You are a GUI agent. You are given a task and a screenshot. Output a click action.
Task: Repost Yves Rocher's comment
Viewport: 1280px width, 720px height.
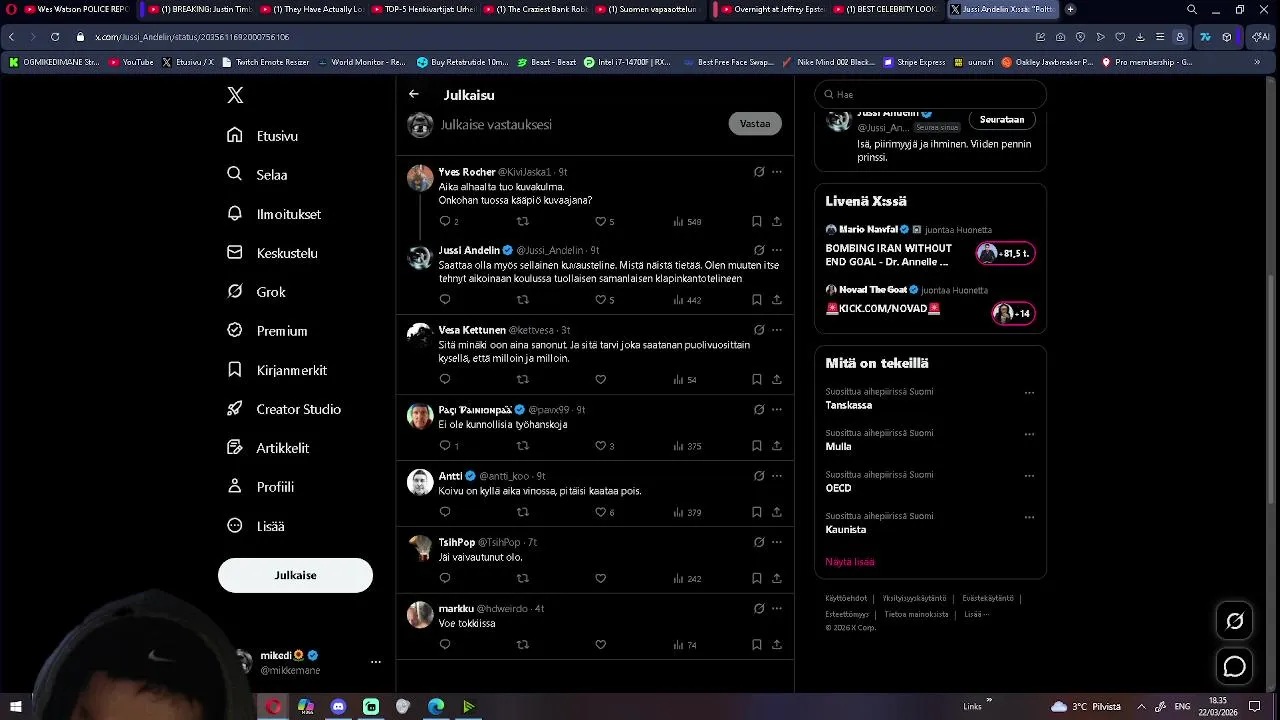(522, 221)
